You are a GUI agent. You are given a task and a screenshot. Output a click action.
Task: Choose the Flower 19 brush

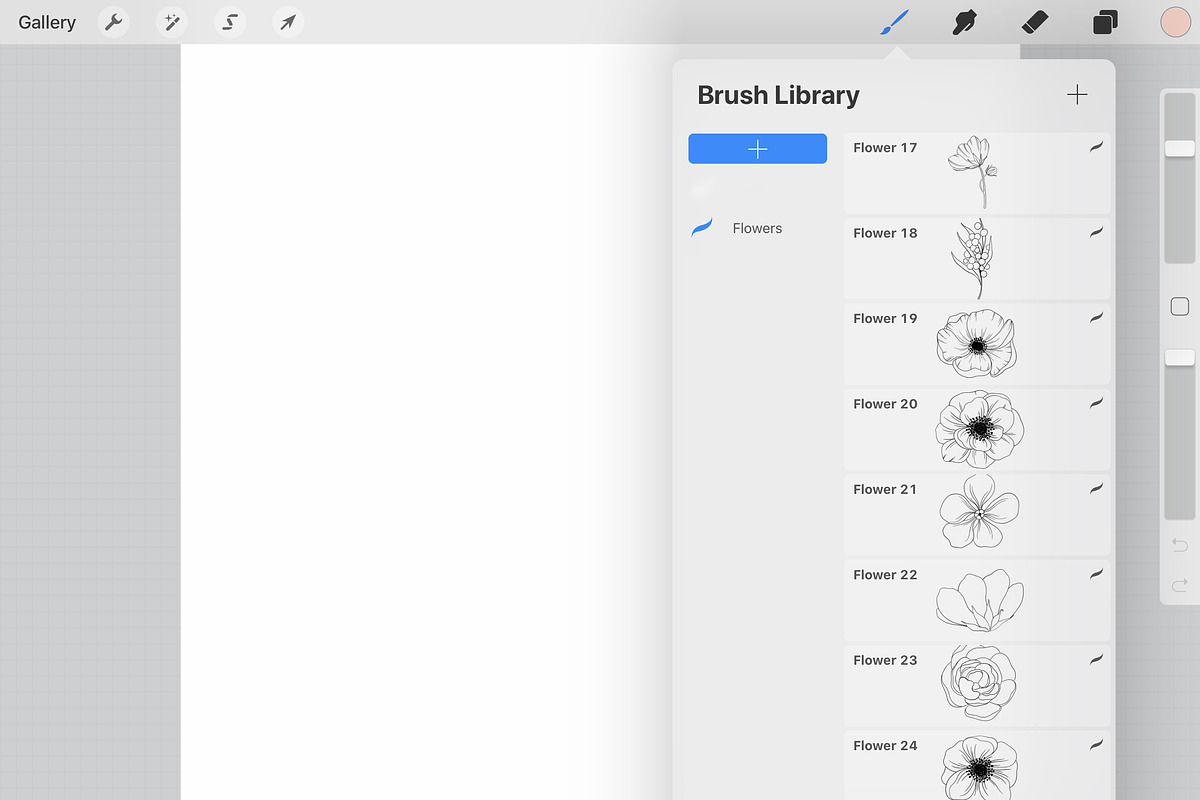[977, 343]
